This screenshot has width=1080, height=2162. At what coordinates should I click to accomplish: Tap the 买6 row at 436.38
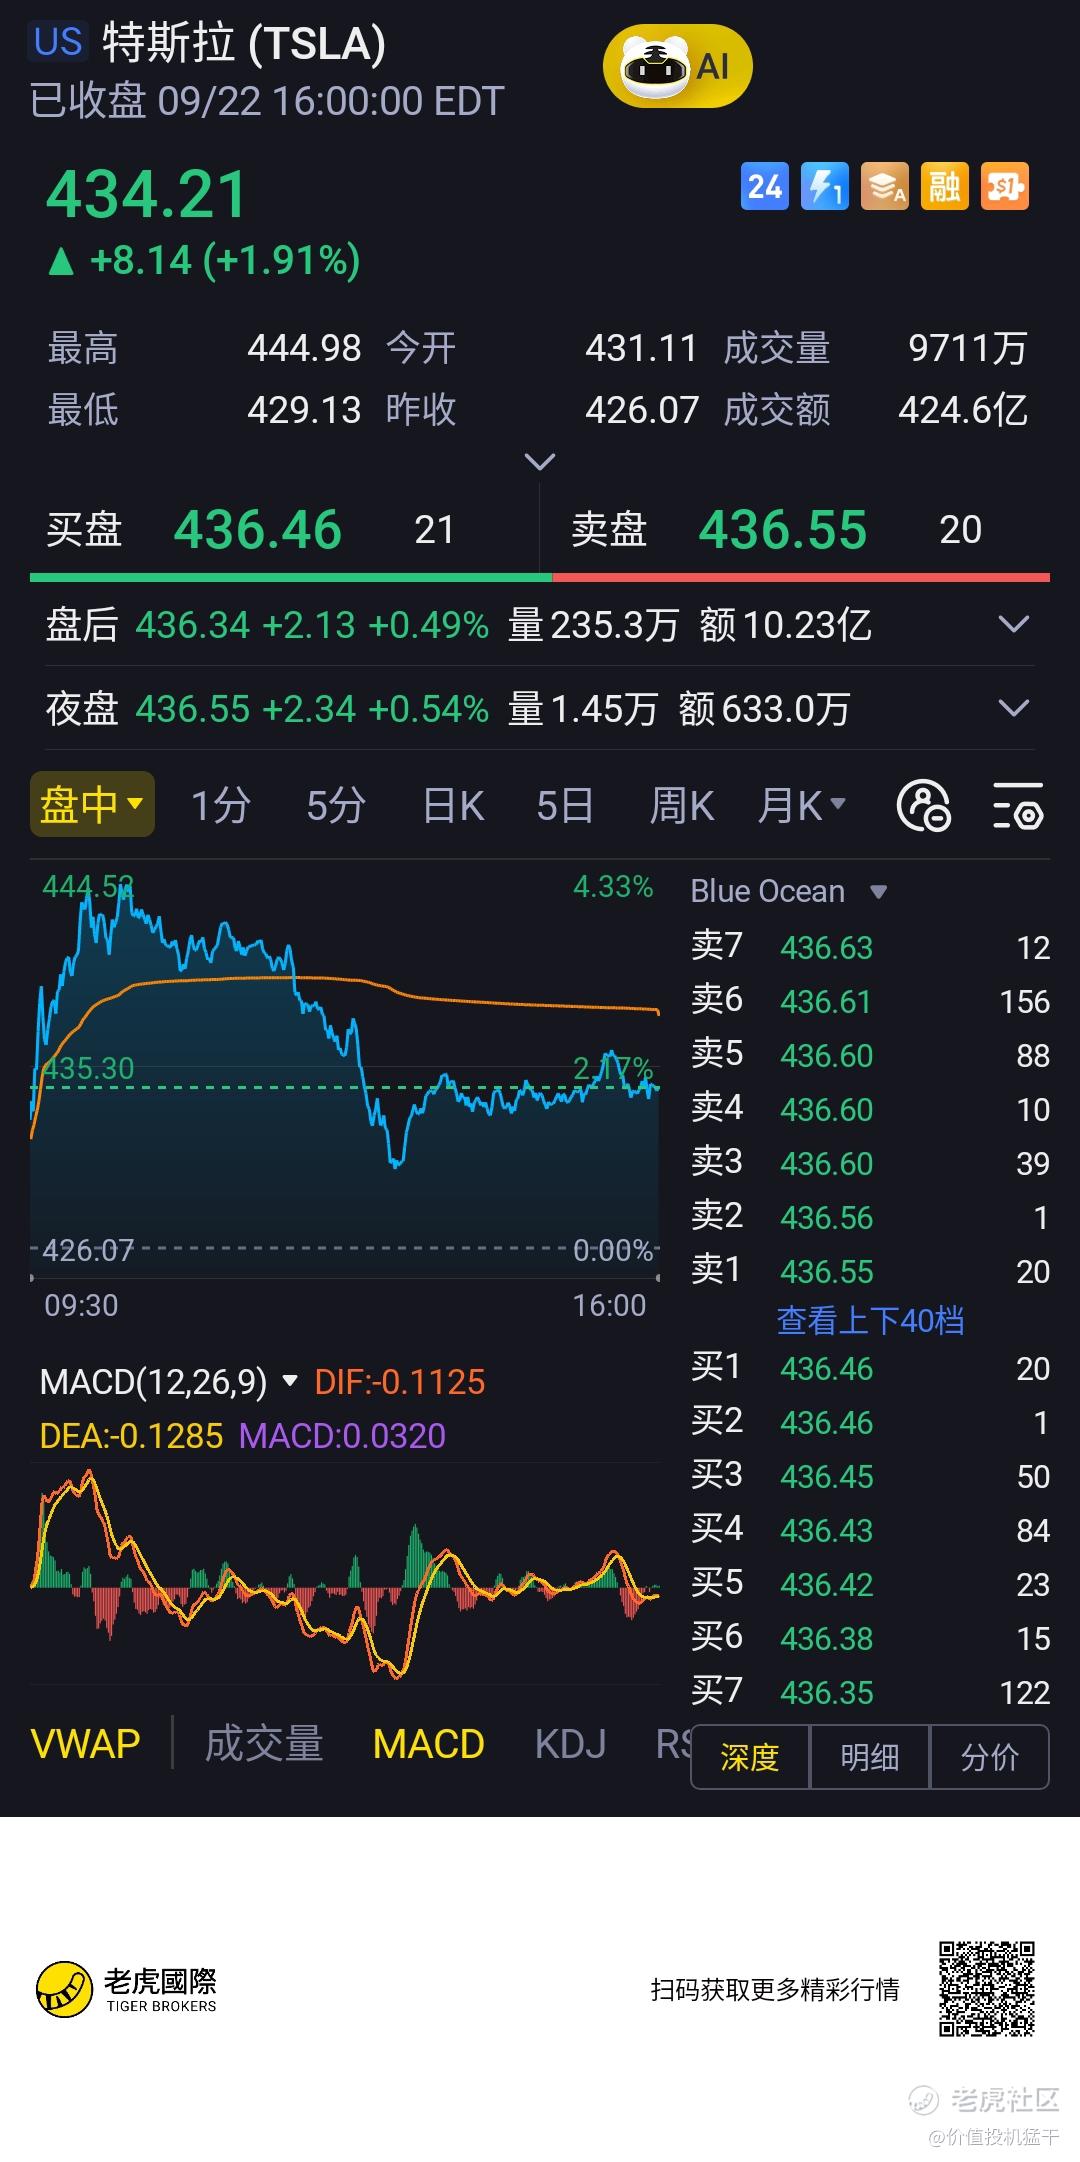pos(870,1638)
